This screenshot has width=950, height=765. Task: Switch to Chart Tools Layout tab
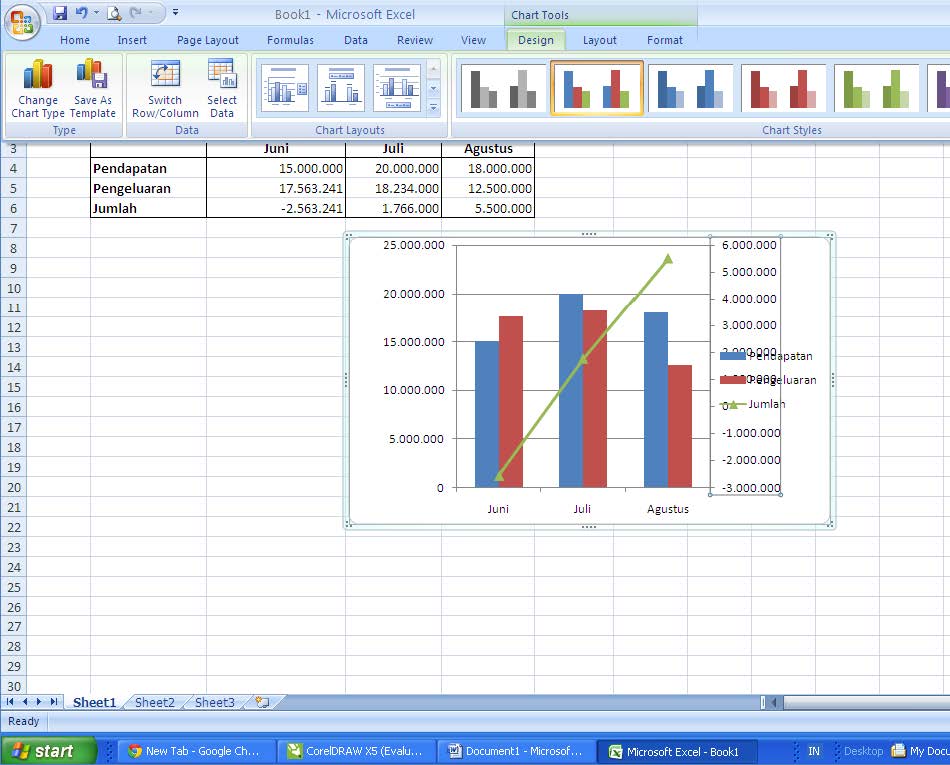coord(600,40)
